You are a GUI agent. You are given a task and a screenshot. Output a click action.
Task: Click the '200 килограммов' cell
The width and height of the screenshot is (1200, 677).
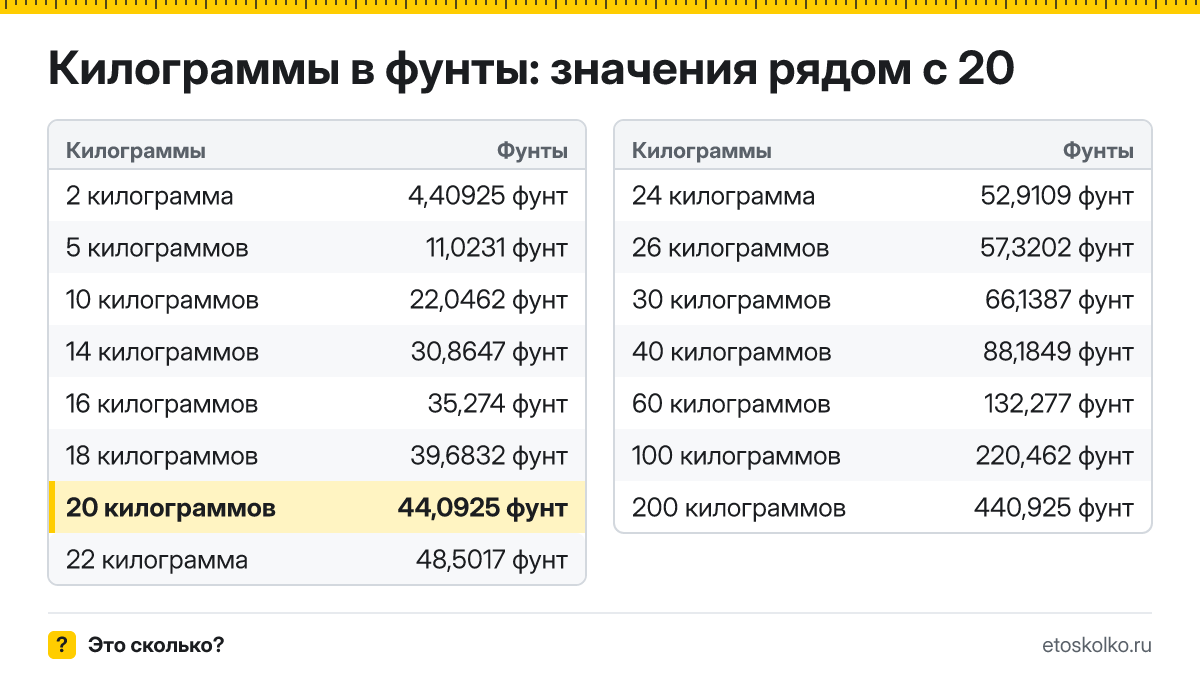click(x=739, y=508)
